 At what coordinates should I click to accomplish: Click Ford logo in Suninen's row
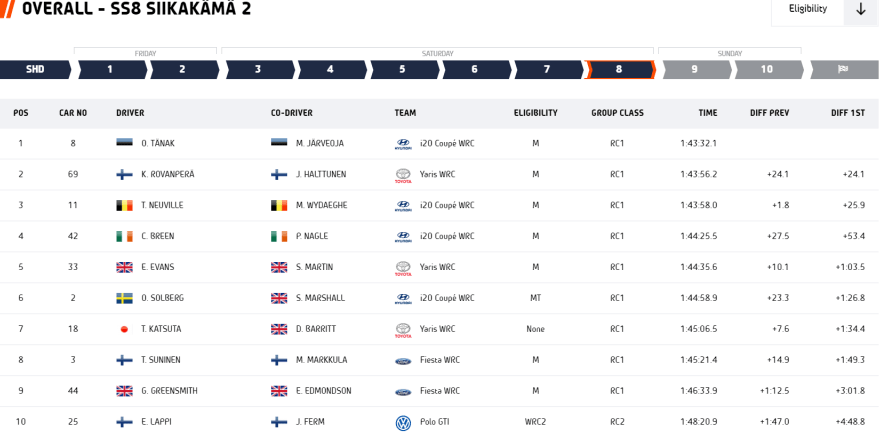click(403, 360)
